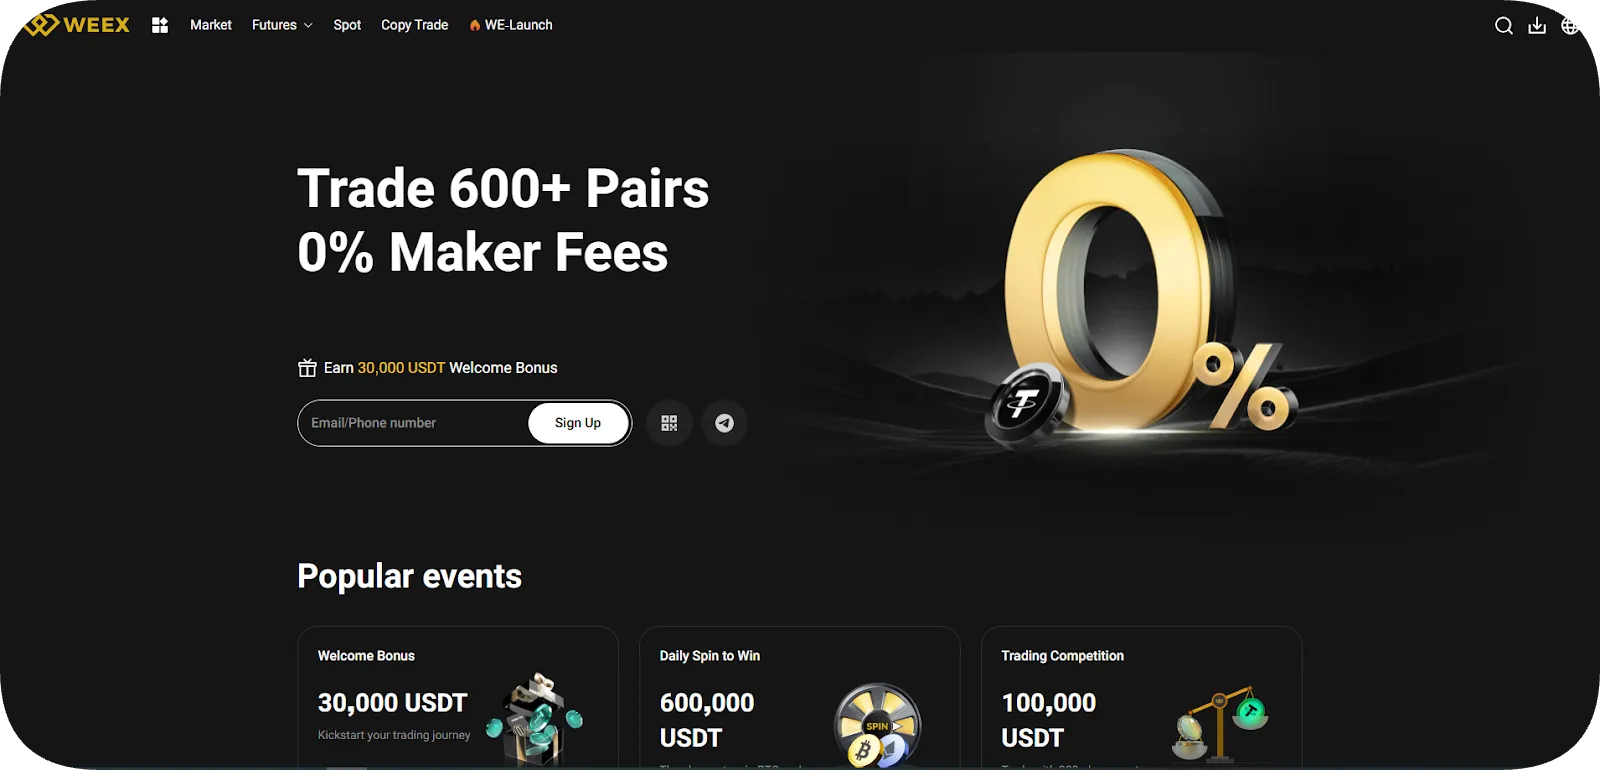The image size is (1600, 770).
Task: Open the language globe icon
Action: coord(1570,26)
